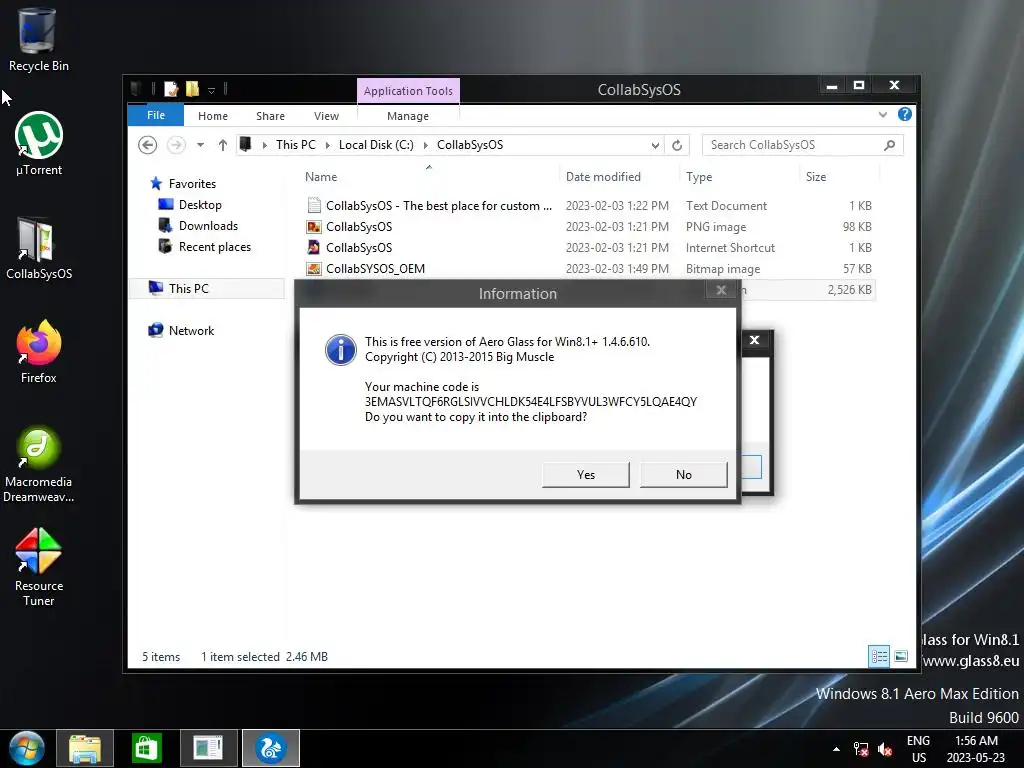Open recent locations dropdown arrow
The height and width of the screenshot is (768, 1024).
click(x=200, y=145)
